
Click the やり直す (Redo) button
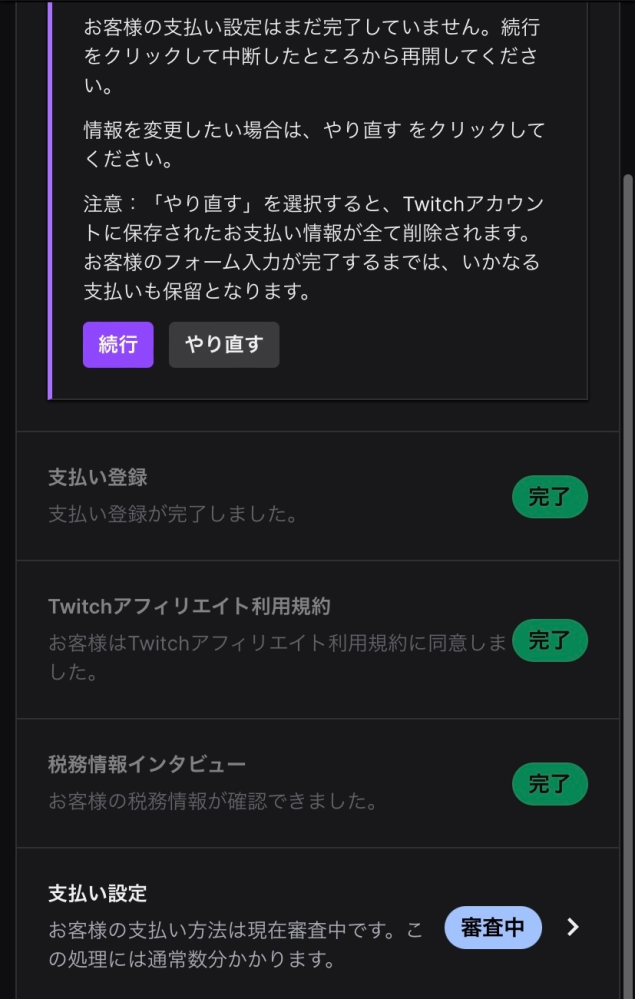tap(223, 344)
